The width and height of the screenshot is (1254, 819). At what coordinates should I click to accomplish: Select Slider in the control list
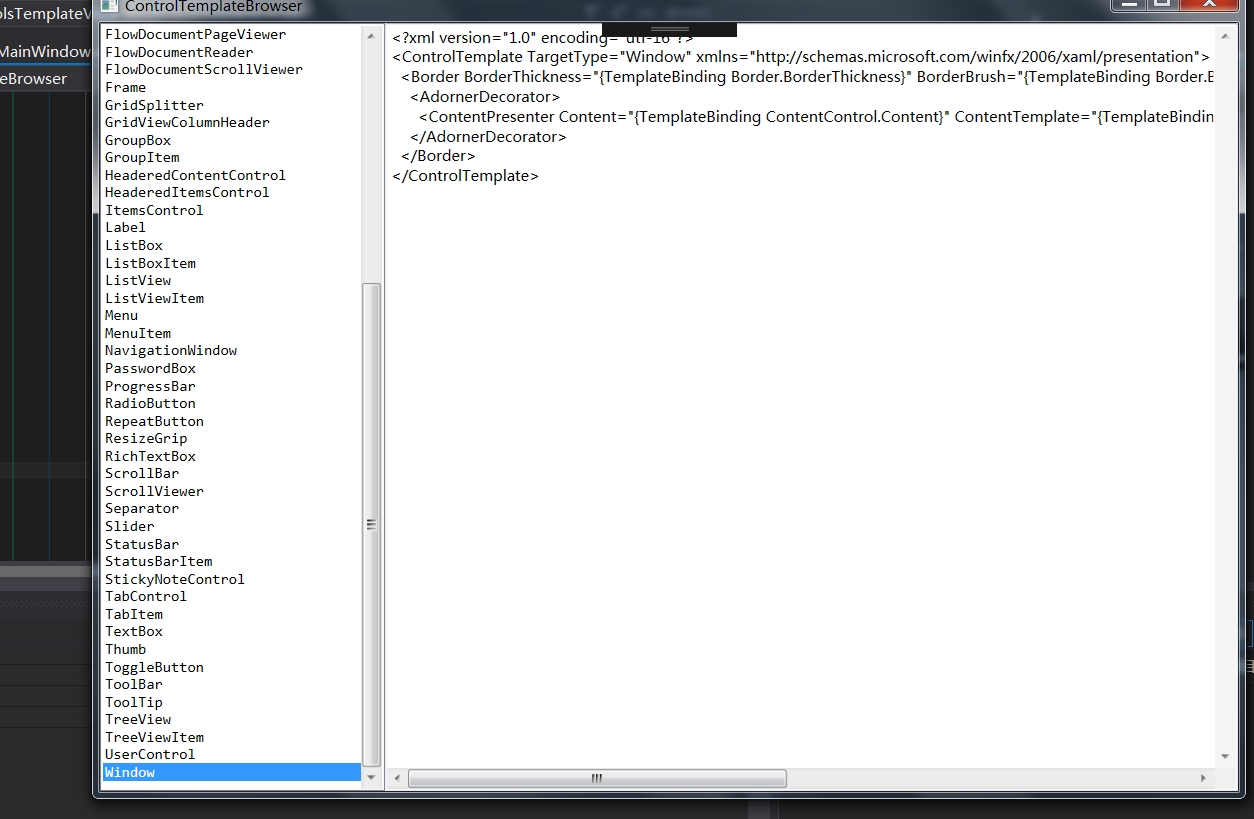232,526
